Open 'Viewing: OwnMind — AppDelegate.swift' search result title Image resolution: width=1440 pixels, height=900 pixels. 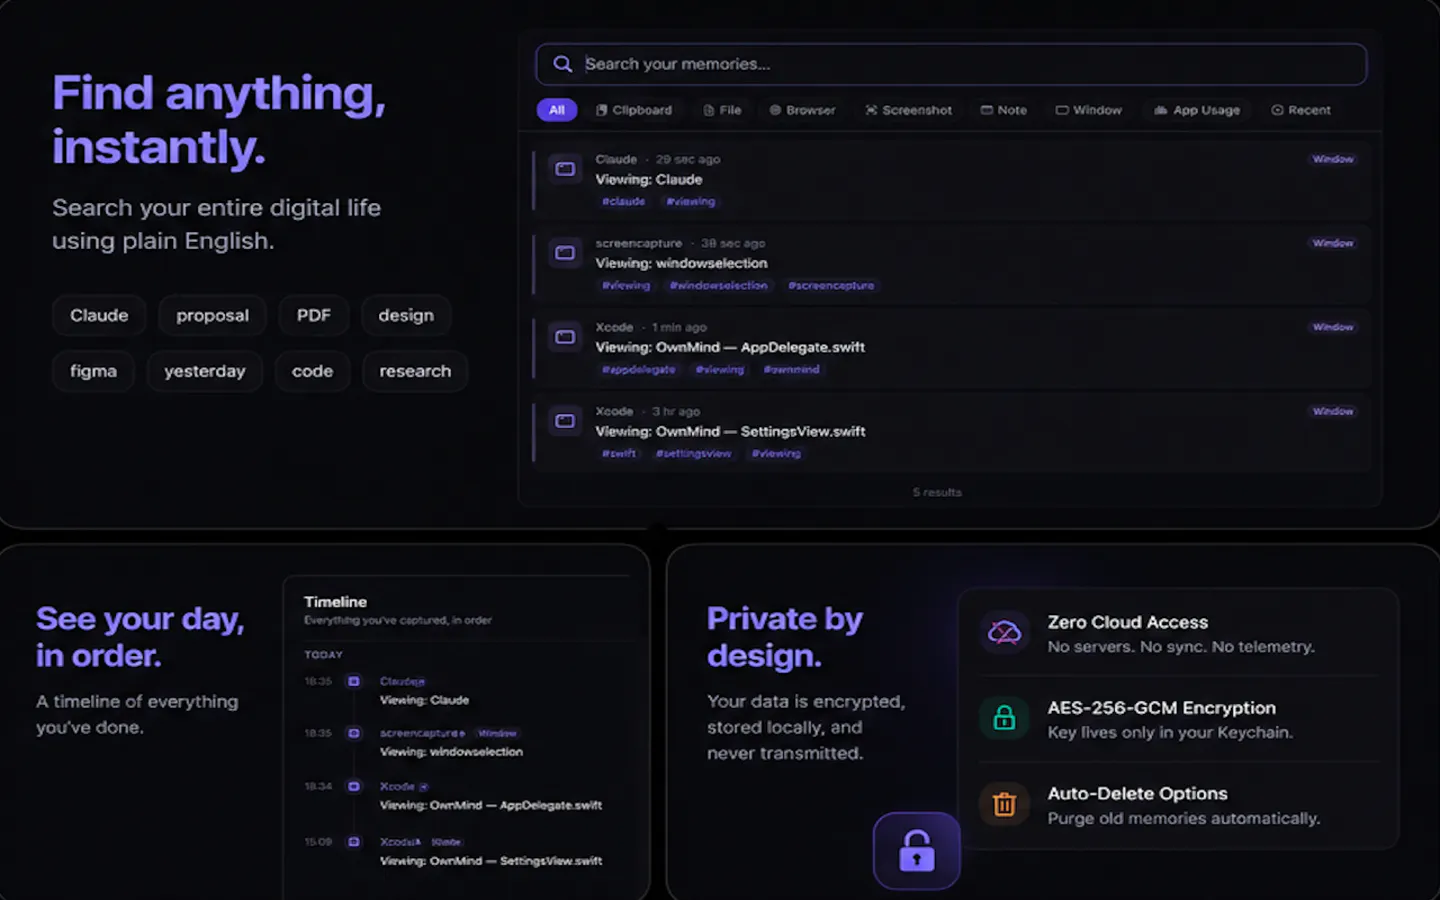pyautogui.click(x=730, y=348)
